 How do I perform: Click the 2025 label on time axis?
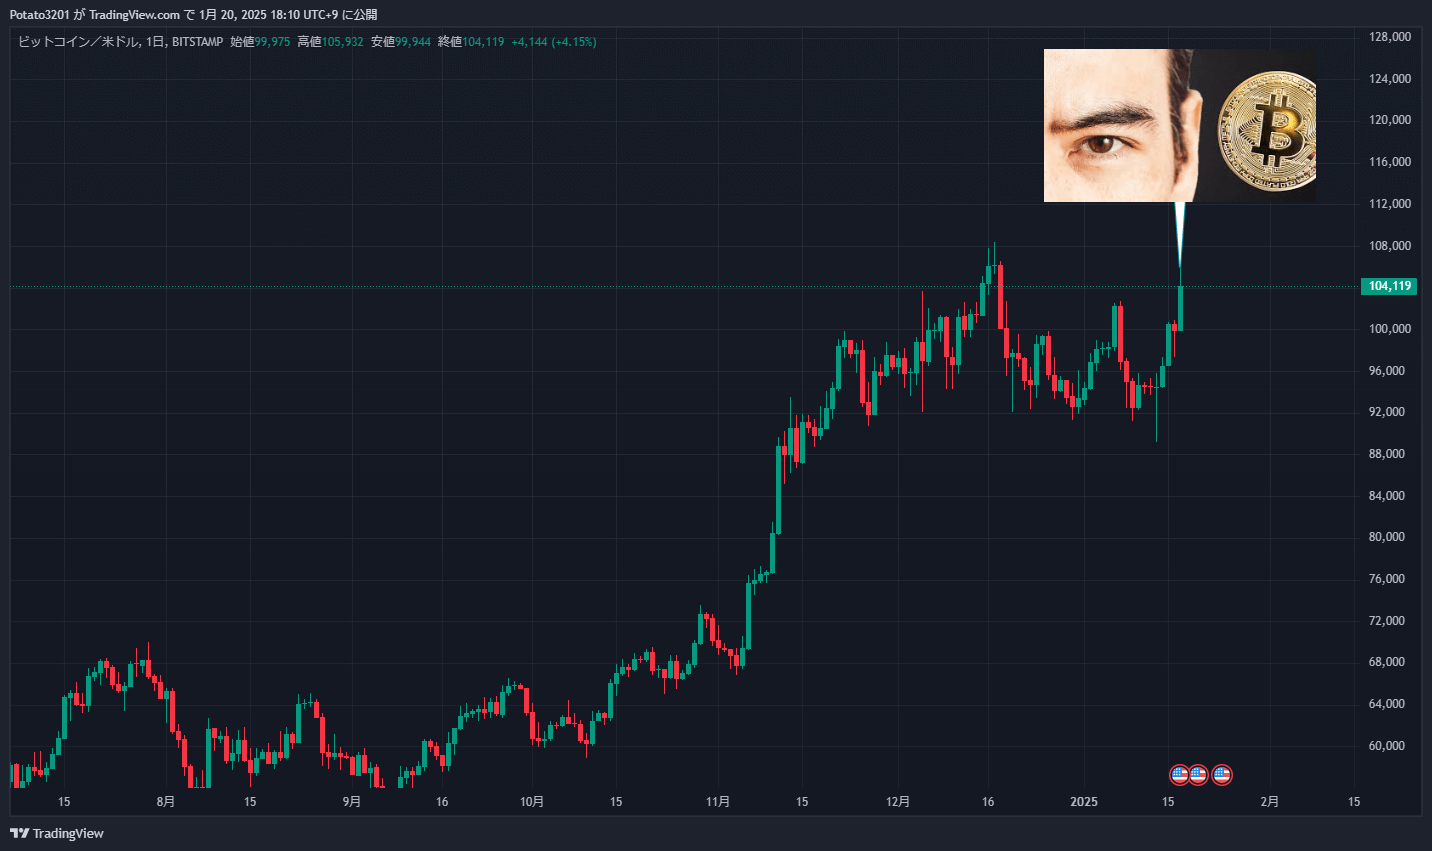click(x=1084, y=801)
